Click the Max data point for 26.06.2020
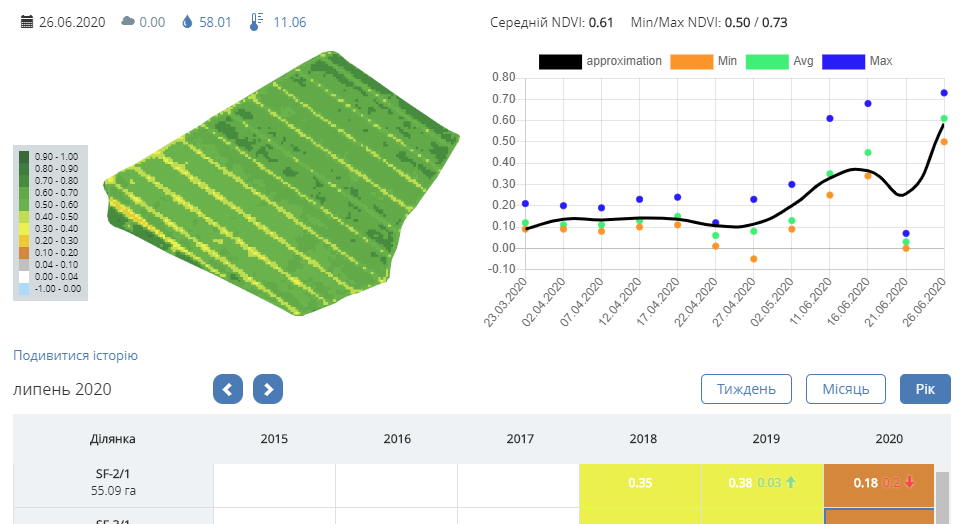This screenshot has width=960, height=524. (944, 93)
